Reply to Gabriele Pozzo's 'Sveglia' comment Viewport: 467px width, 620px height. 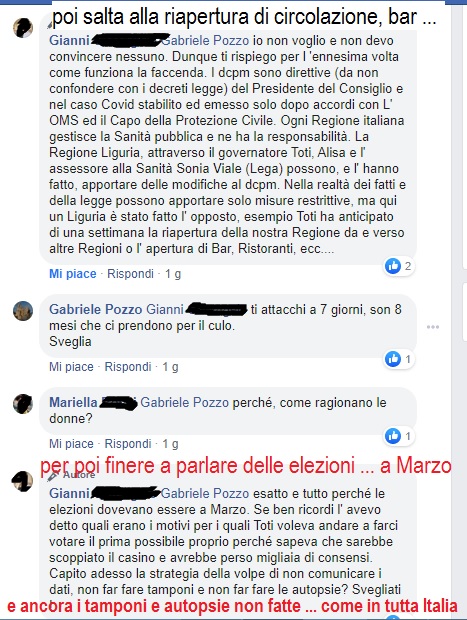pyautogui.click(x=128, y=367)
